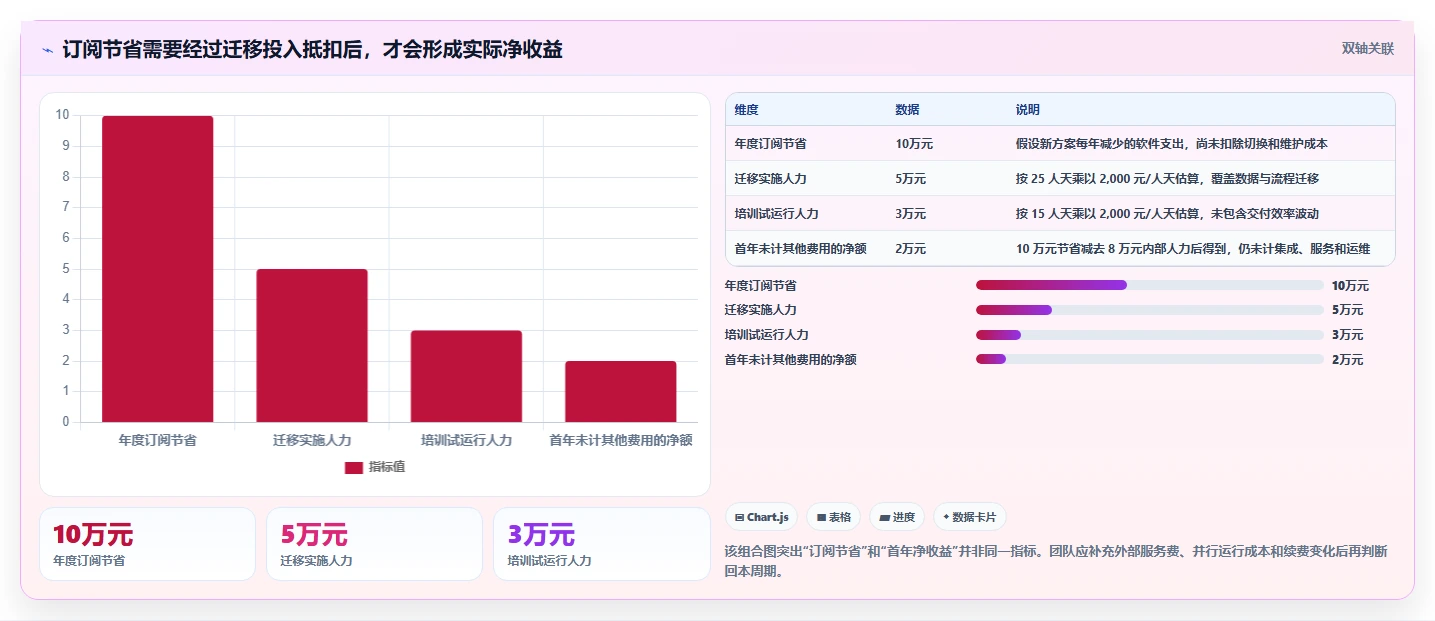Viewport: 1435px width, 621px height.
Task: Click the 指标值 legend label
Action: point(387,467)
